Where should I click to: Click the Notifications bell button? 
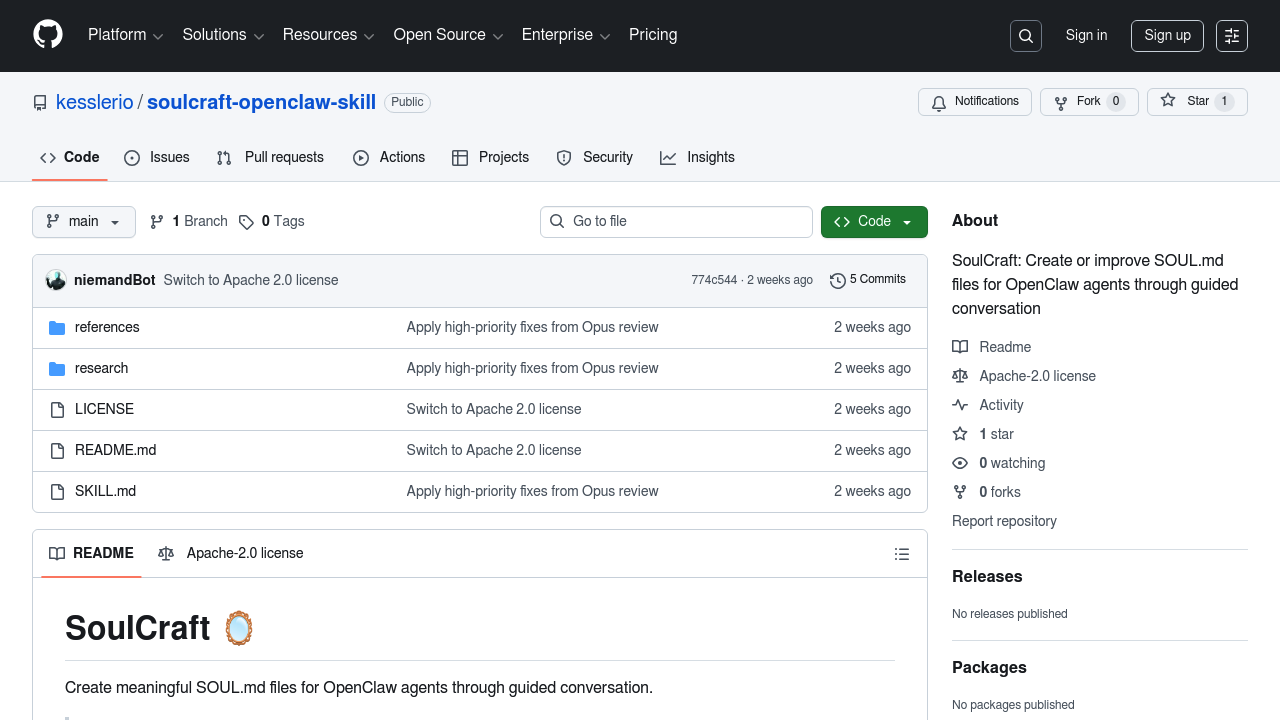pos(975,102)
